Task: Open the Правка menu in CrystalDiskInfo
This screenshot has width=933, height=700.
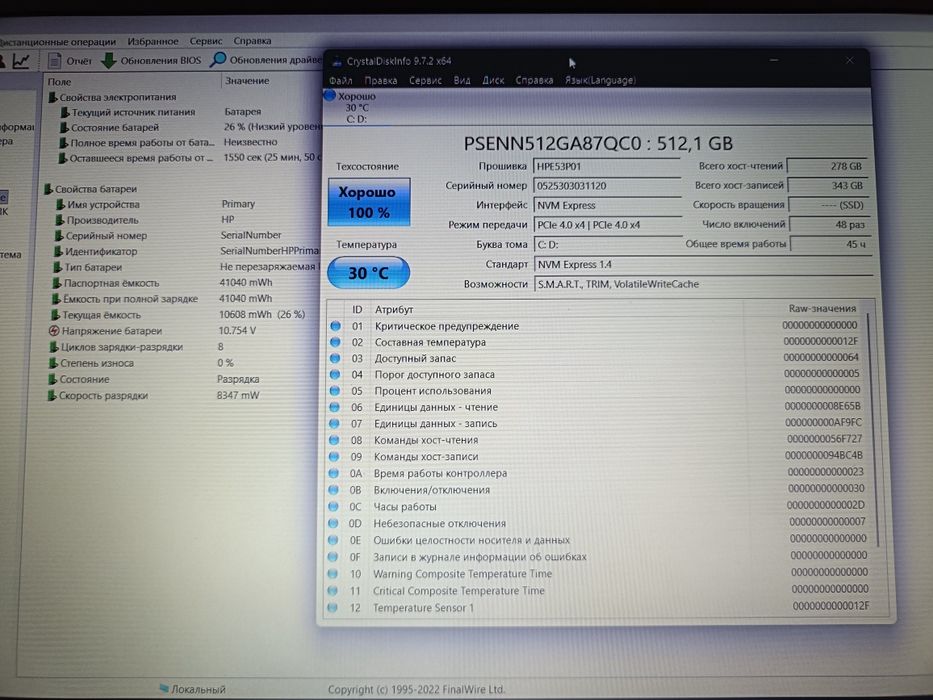Action: click(380, 80)
